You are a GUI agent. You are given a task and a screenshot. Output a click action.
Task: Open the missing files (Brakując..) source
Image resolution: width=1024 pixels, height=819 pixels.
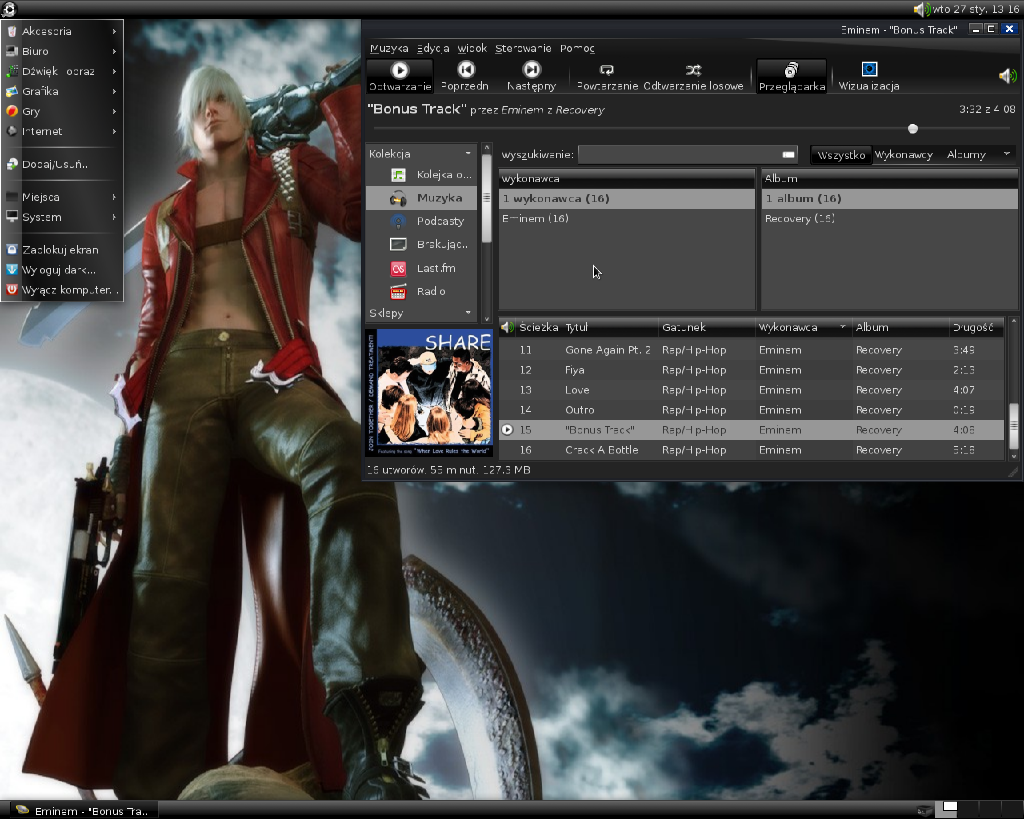tap(421, 244)
